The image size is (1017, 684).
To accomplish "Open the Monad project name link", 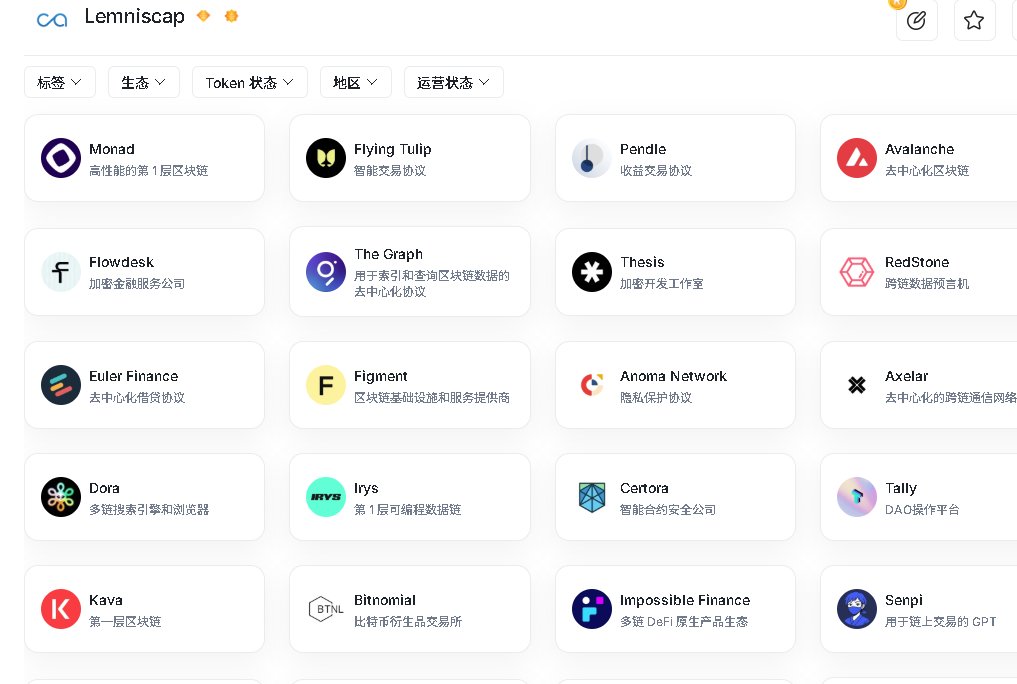I will tap(112, 149).
